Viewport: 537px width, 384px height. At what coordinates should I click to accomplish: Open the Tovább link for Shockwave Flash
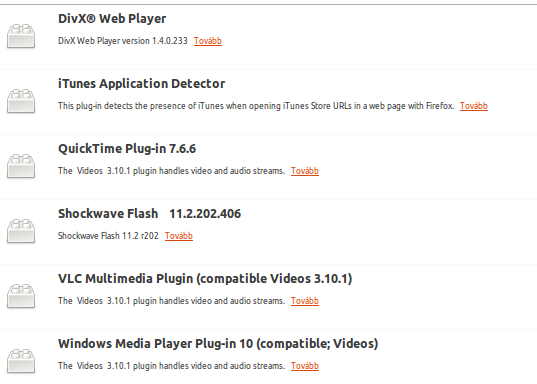tap(179, 236)
